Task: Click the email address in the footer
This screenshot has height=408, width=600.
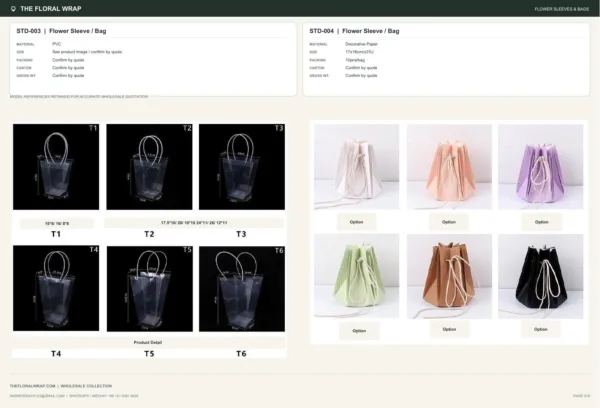Action: click(x=37, y=396)
